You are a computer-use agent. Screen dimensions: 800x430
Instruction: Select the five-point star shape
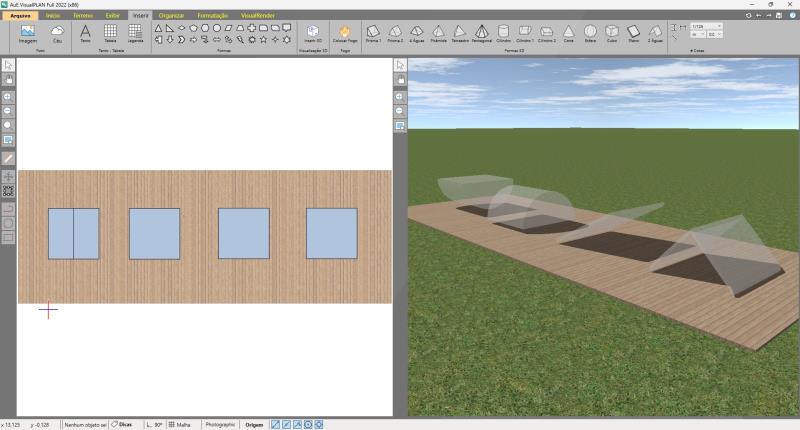tap(263, 39)
